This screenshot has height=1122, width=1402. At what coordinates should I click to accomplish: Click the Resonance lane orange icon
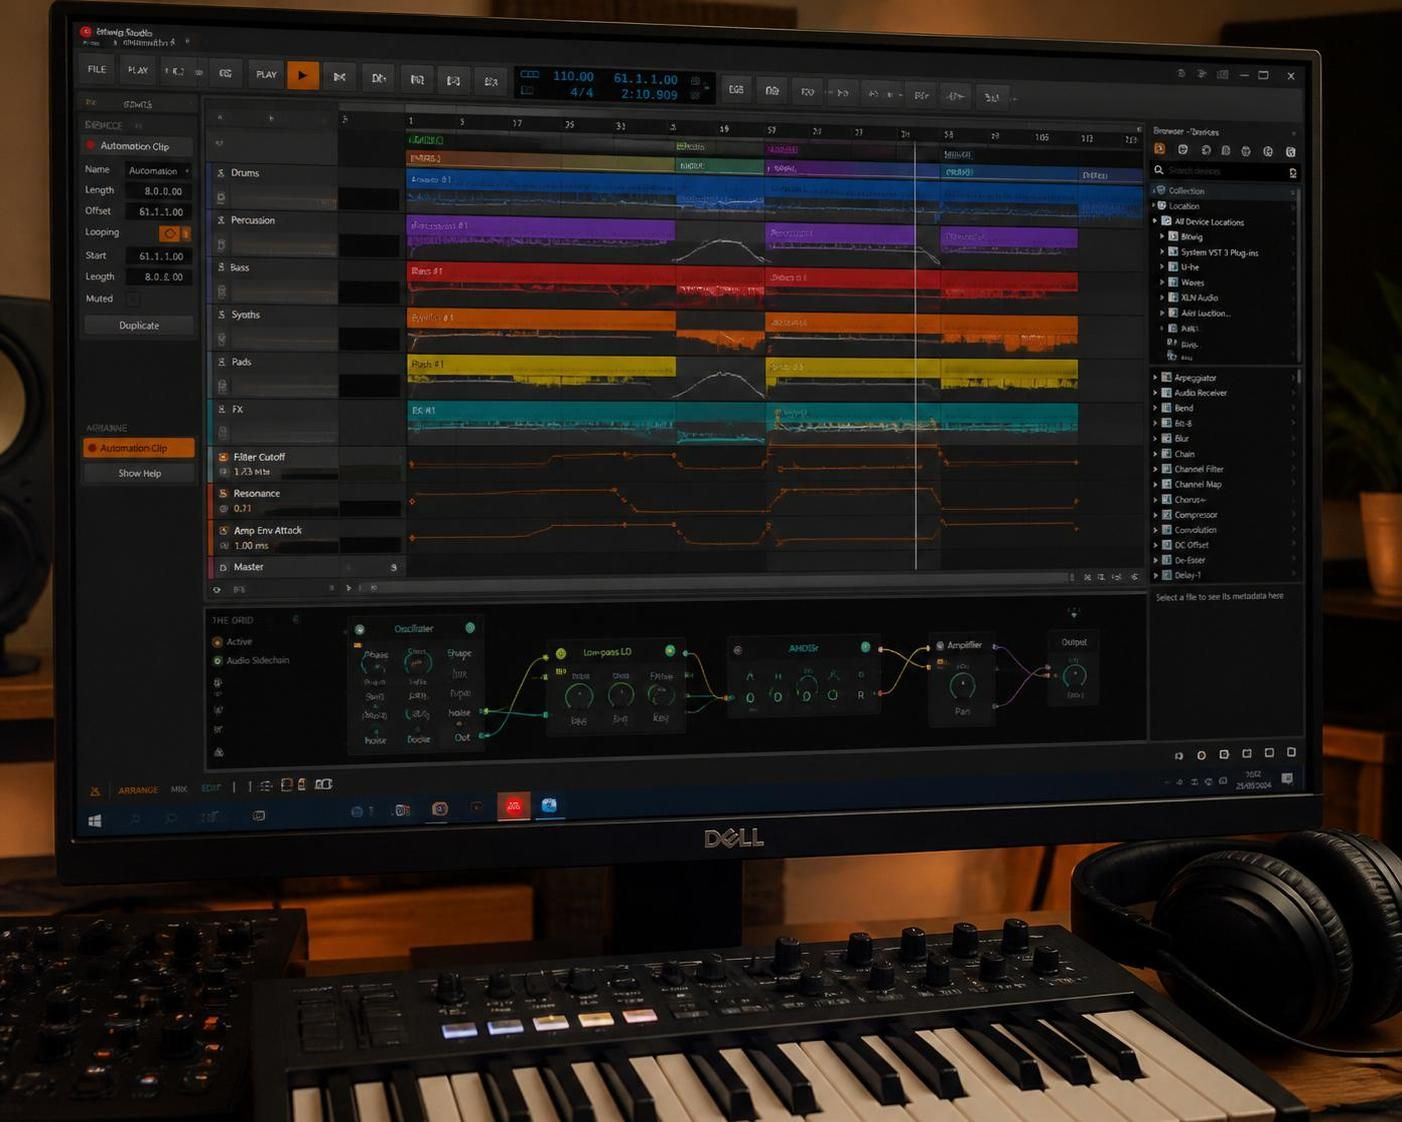pyautogui.click(x=223, y=493)
